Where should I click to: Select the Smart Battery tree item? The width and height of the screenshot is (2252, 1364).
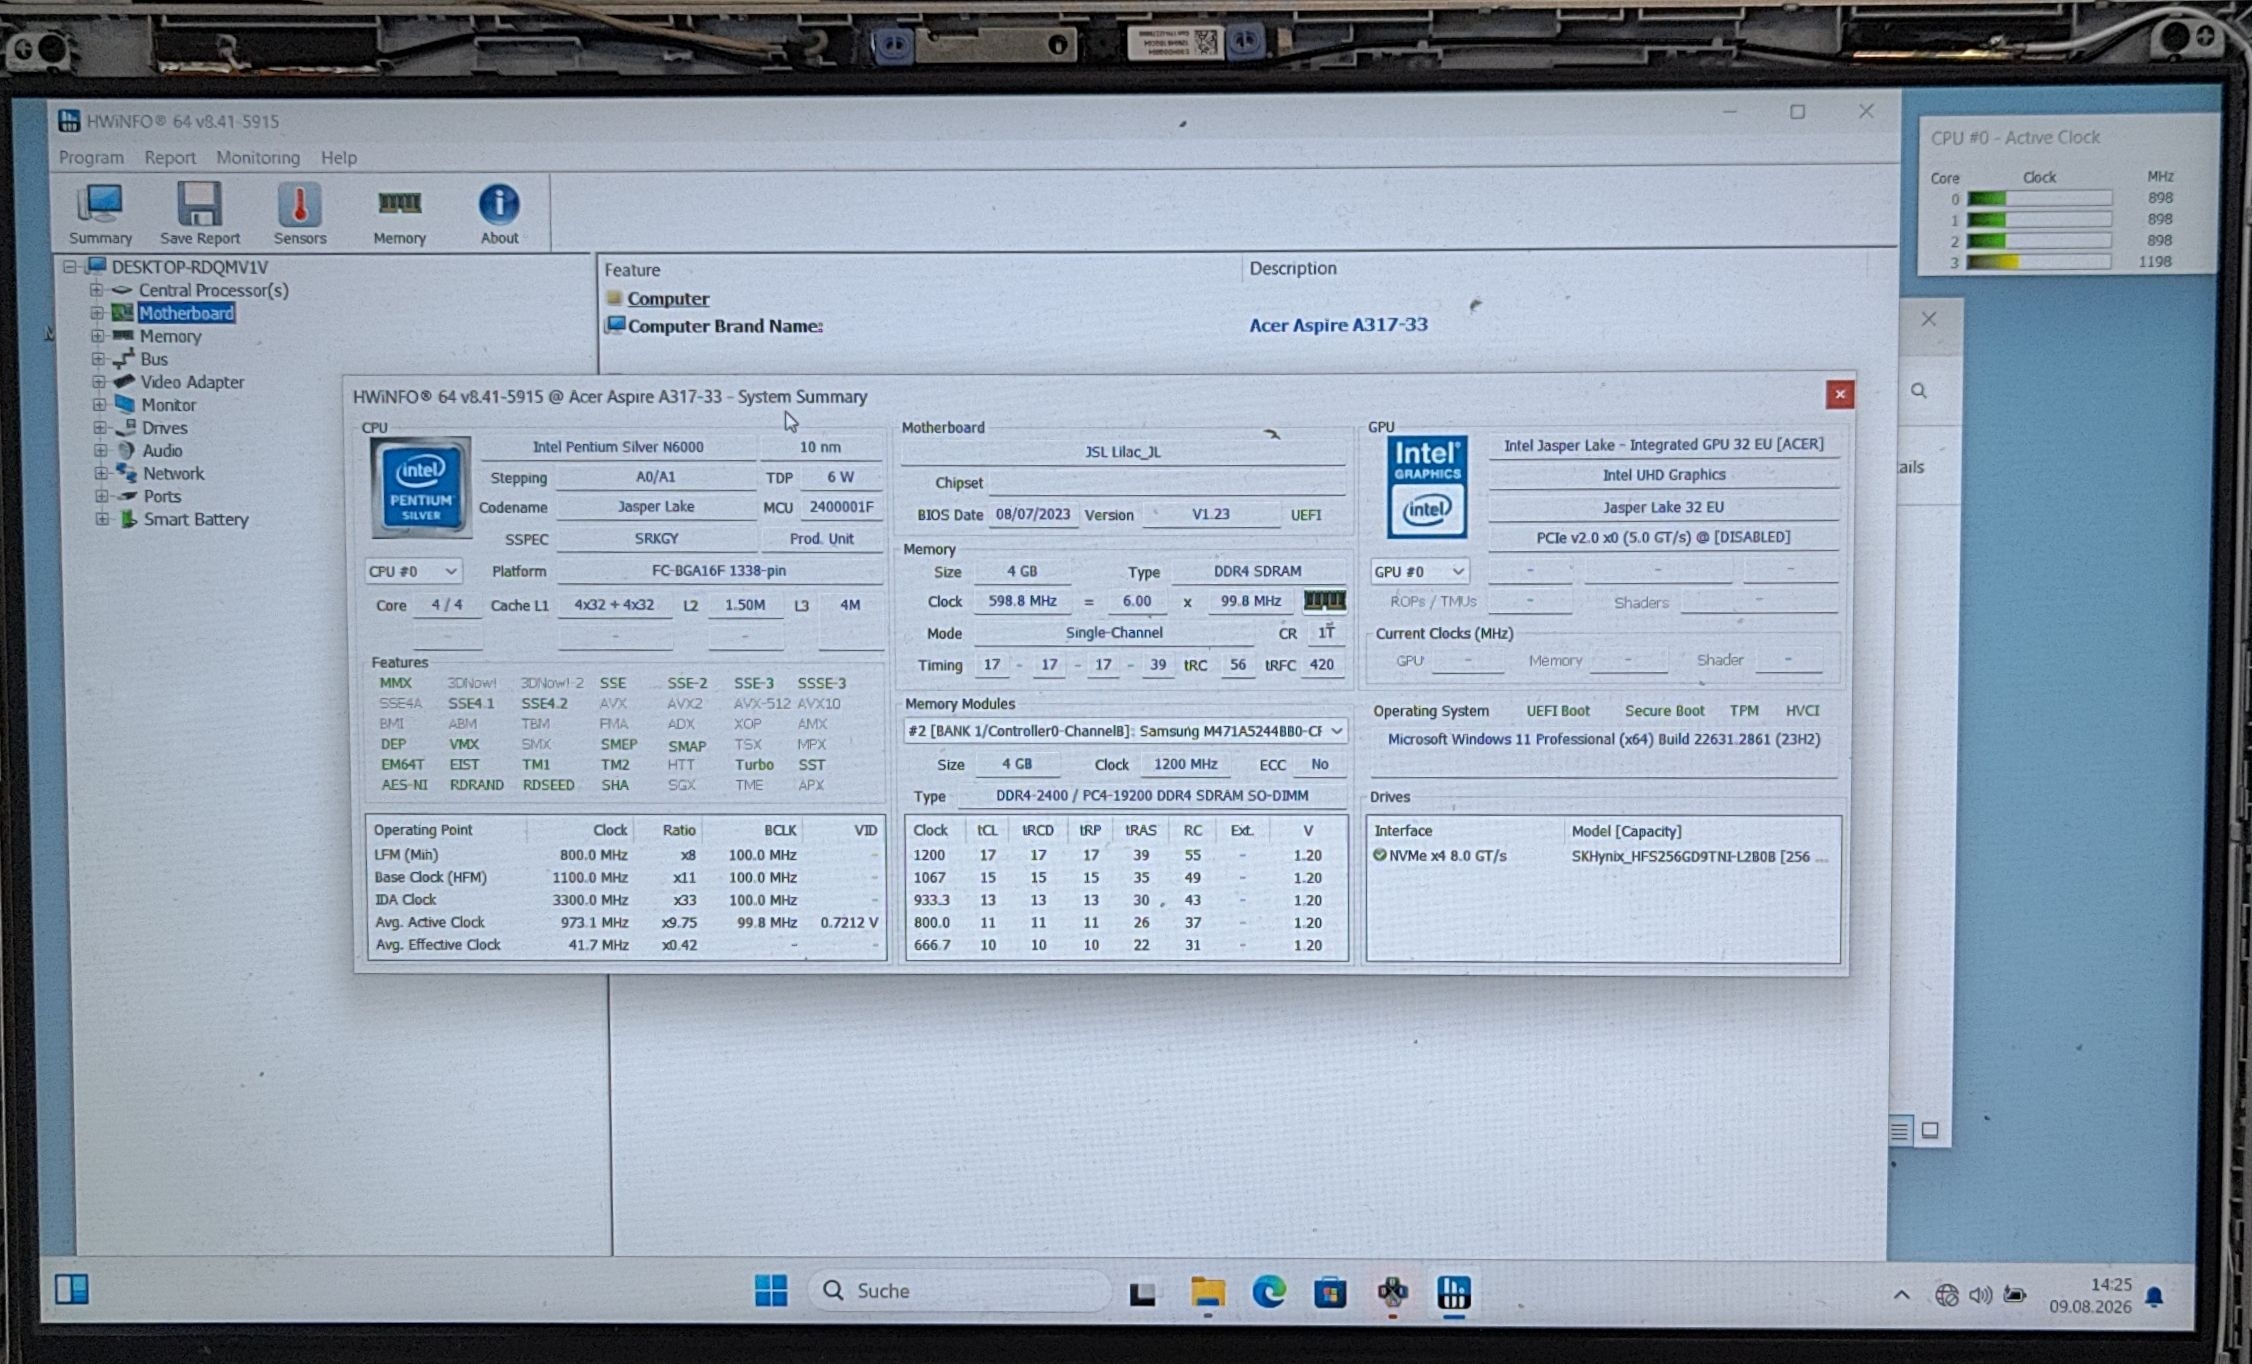(x=196, y=519)
